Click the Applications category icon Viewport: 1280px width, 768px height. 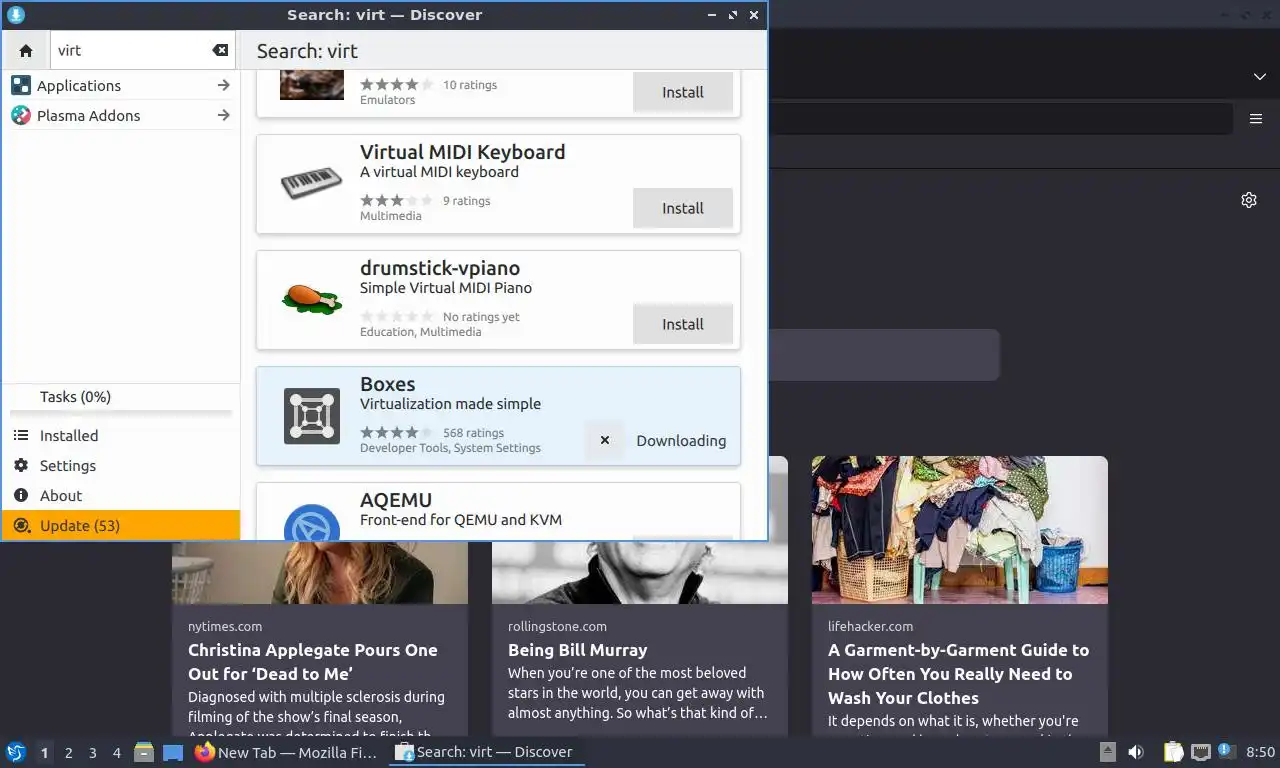(21, 86)
